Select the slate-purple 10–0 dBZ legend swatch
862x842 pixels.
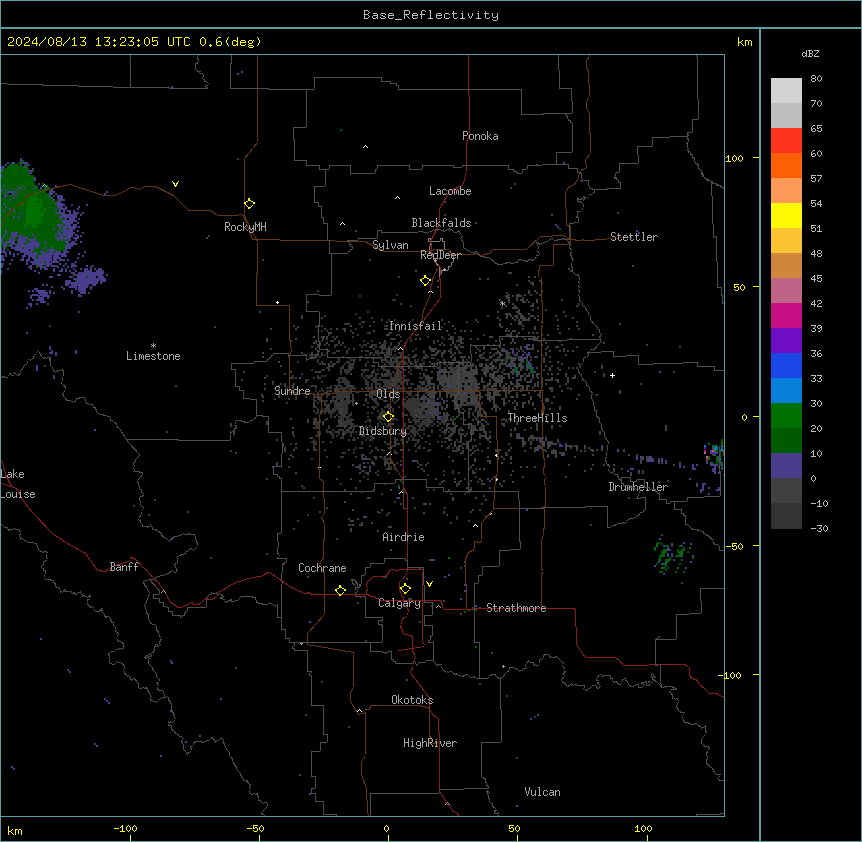coord(786,466)
